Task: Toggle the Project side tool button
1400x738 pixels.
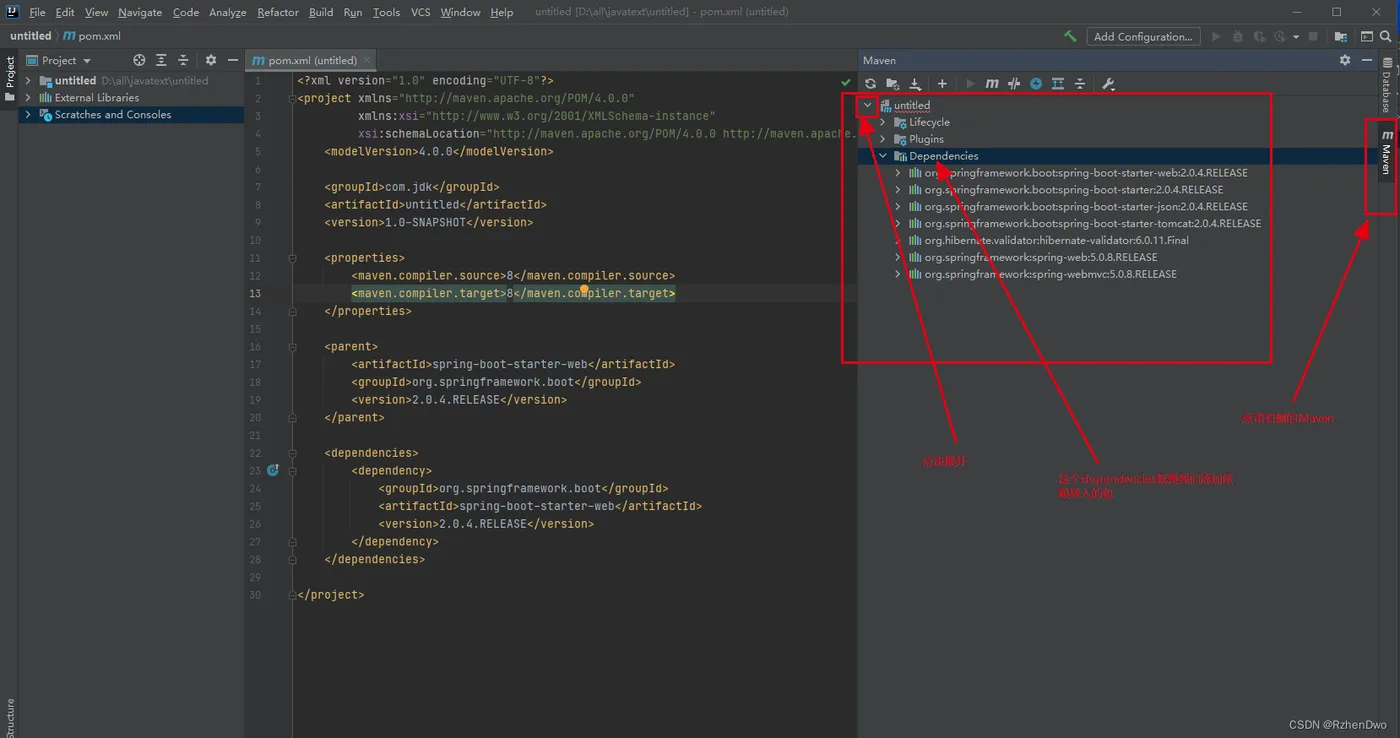Action: coord(10,79)
